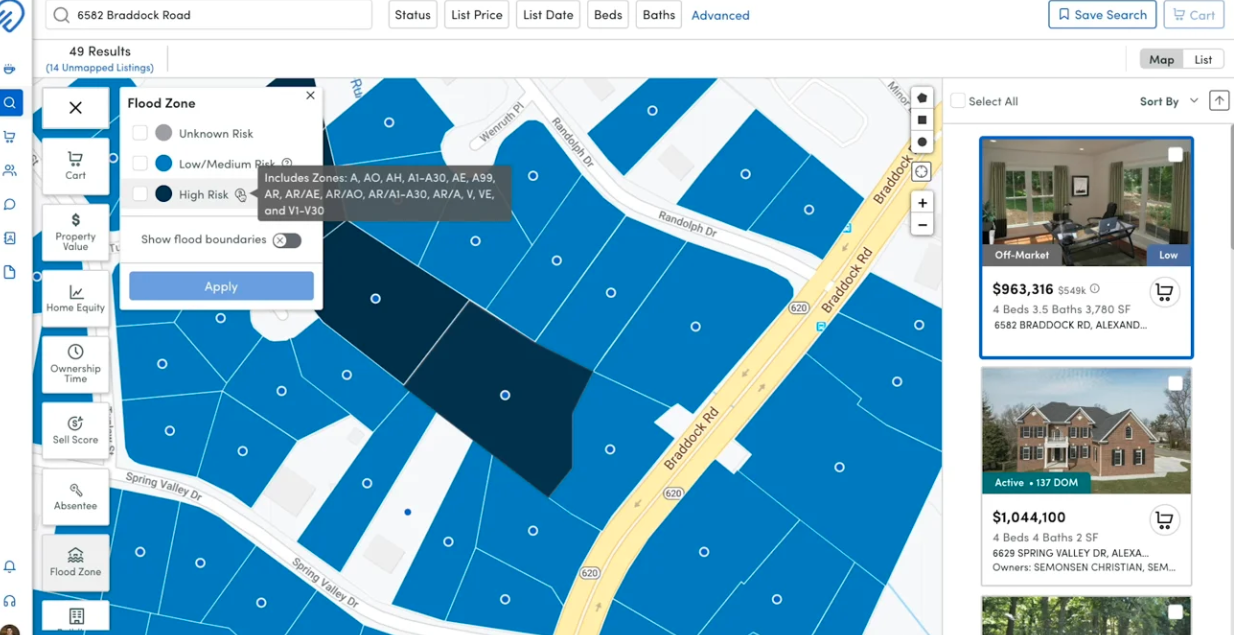The height and width of the screenshot is (635, 1234).
Task: Click the $1,044,100 price text
Action: [1029, 517]
